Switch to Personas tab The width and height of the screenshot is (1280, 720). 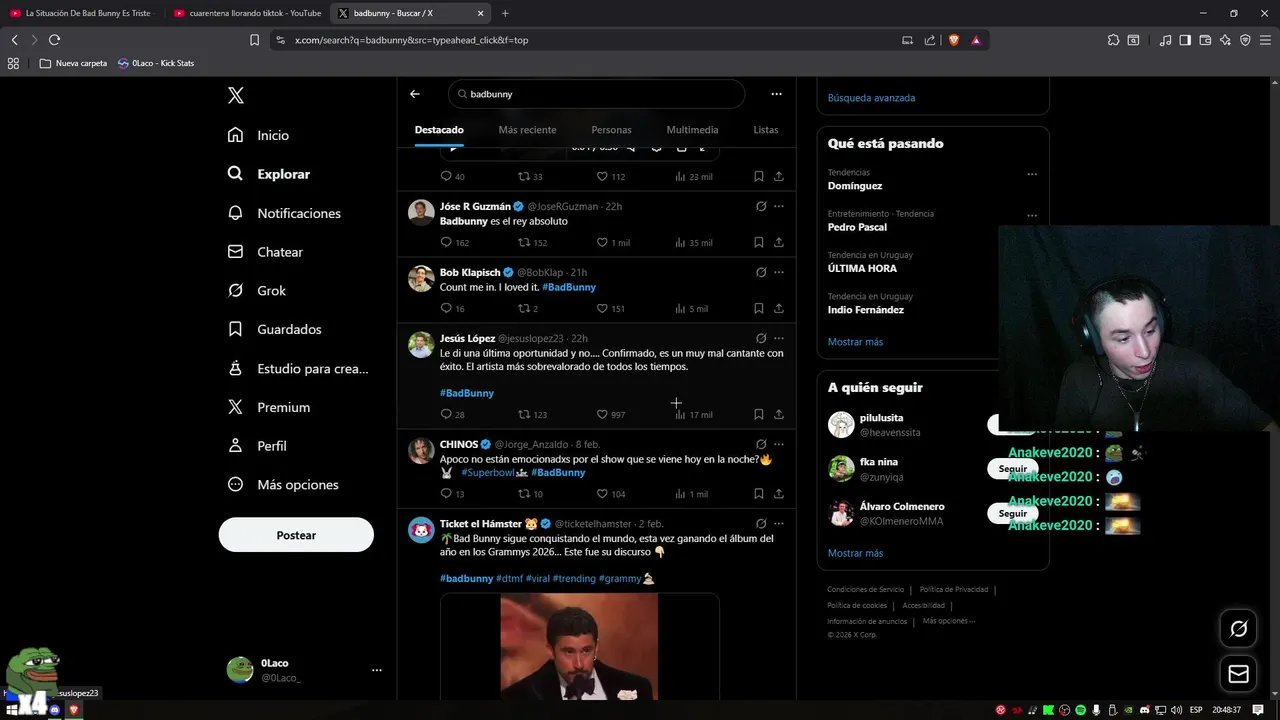pos(611,130)
